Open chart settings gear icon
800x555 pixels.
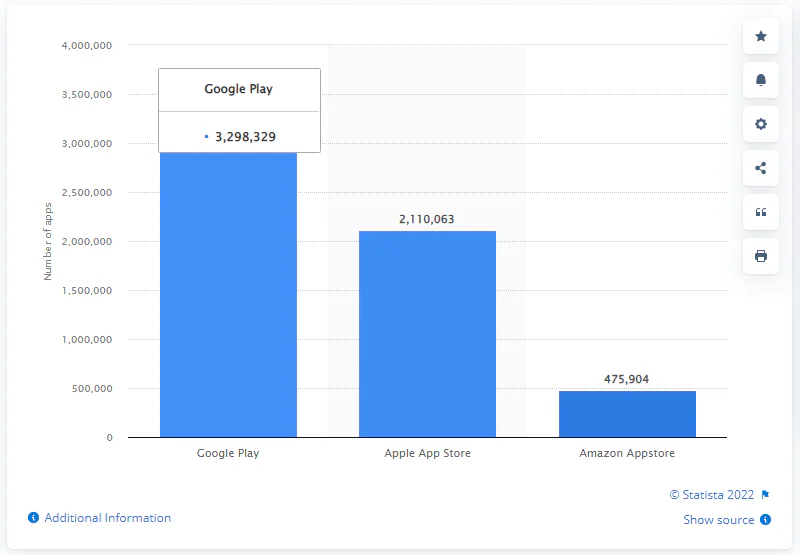[761, 124]
